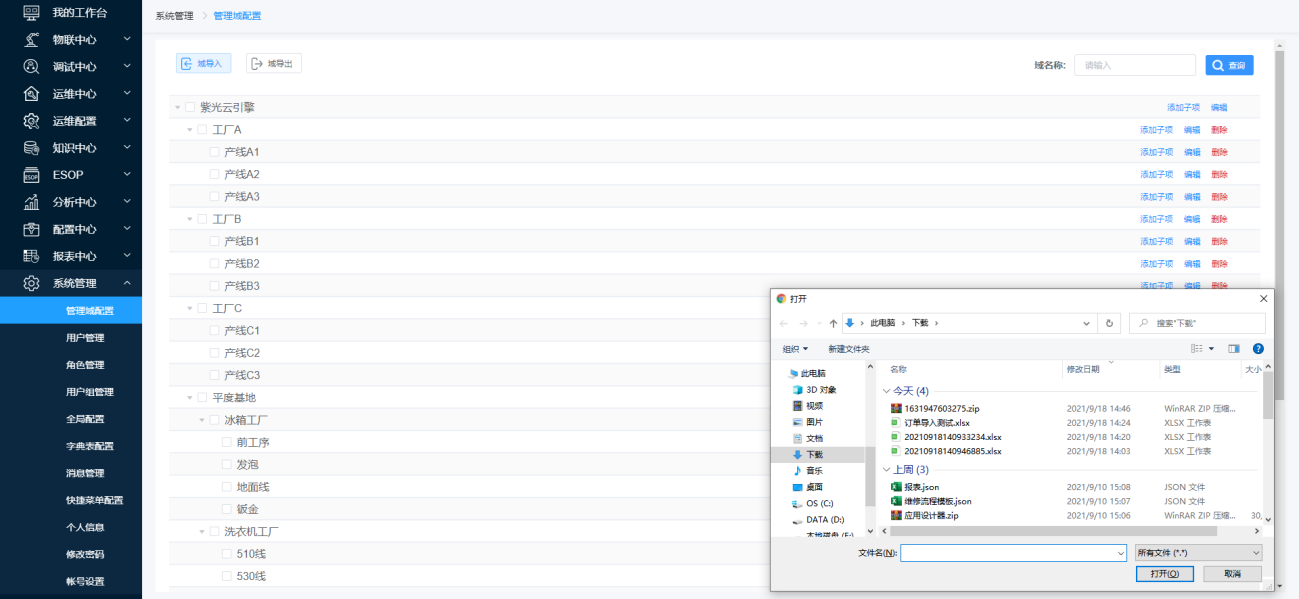This screenshot has width=1299, height=599.
Task: Check the 工厂A checkbox
Action: point(202,130)
